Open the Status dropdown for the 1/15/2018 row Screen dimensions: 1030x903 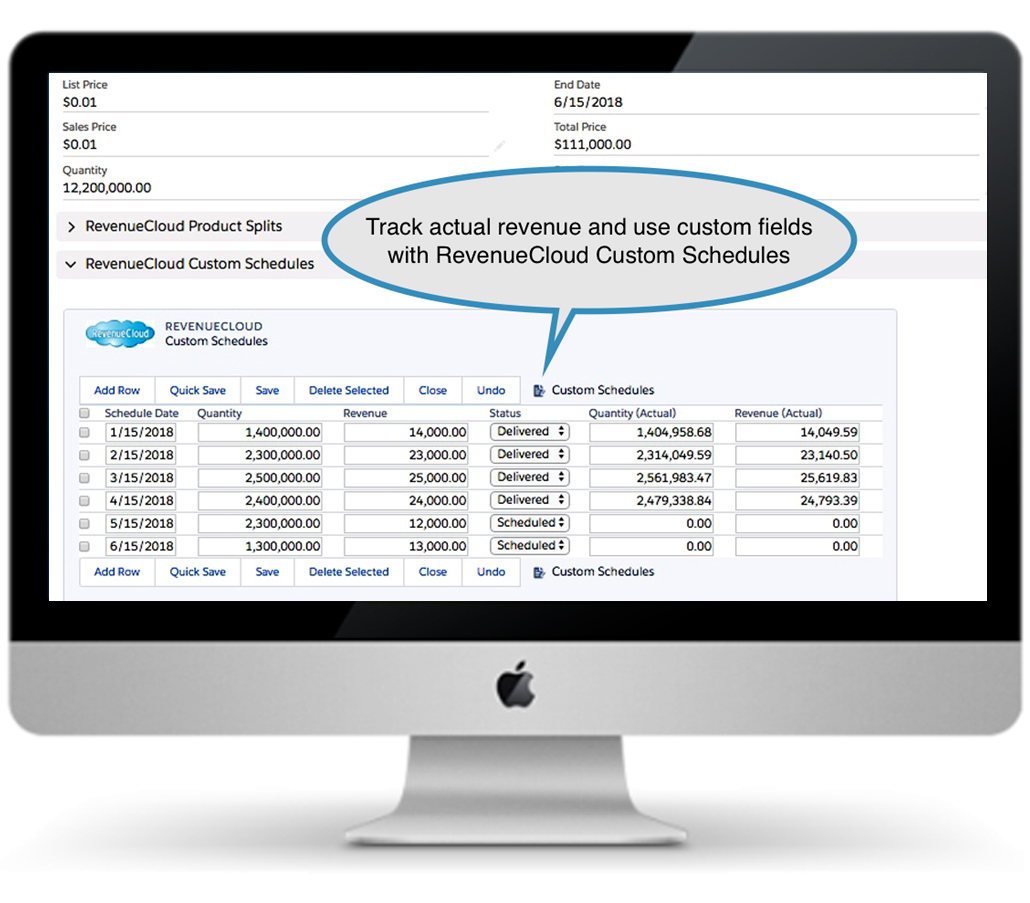coord(529,431)
